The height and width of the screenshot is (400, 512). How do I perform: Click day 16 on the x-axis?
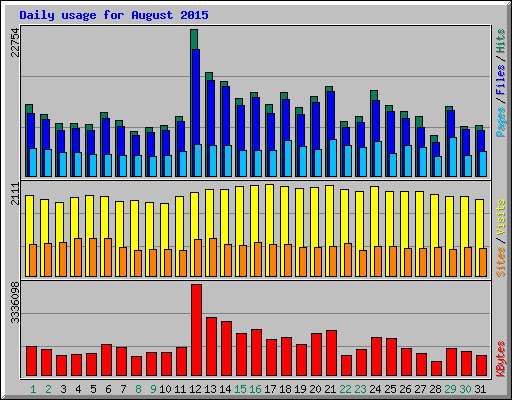(255, 389)
